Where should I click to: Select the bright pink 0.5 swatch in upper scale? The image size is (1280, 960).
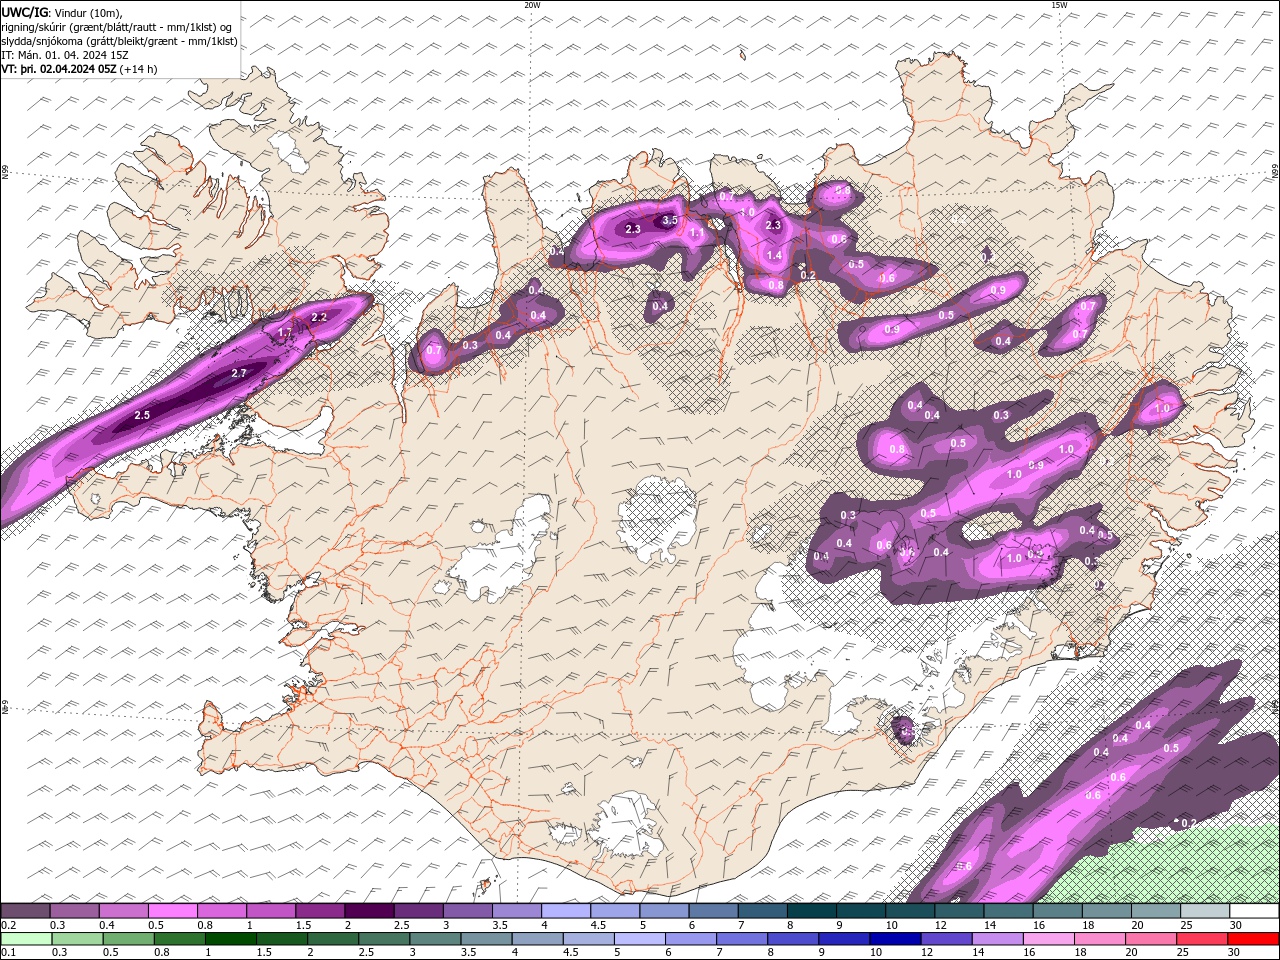tap(173, 911)
